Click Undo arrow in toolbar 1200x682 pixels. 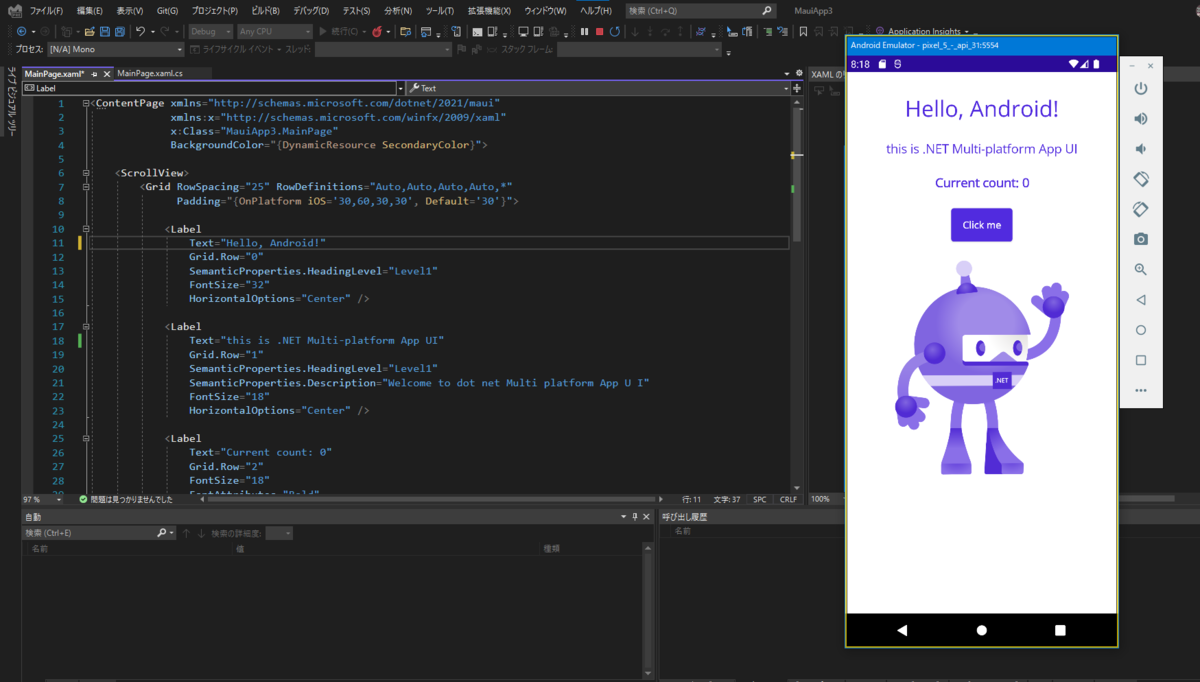[140, 32]
